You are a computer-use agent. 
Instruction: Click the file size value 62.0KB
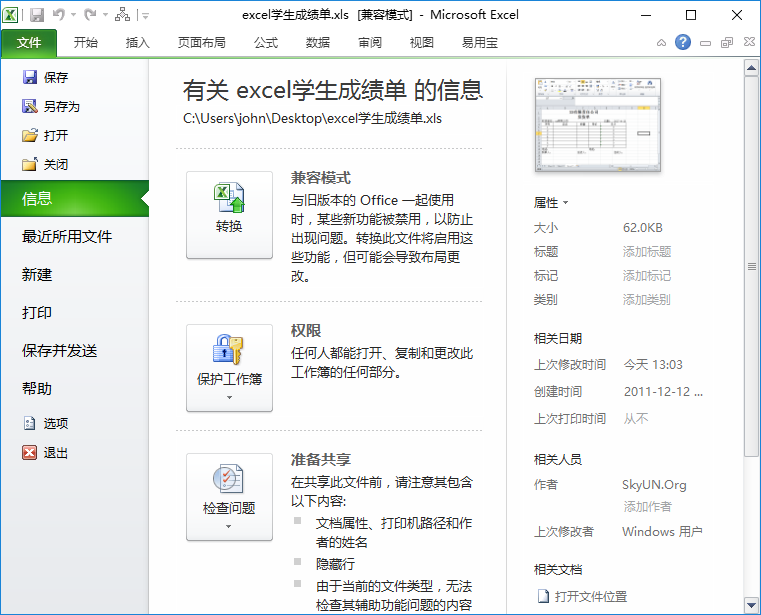pos(643,228)
